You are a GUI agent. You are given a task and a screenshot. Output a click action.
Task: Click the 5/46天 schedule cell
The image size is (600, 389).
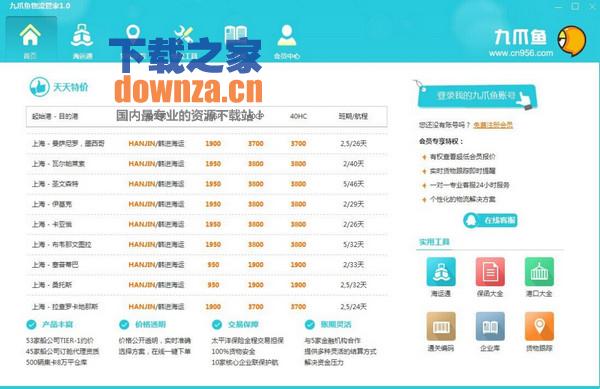[353, 184]
